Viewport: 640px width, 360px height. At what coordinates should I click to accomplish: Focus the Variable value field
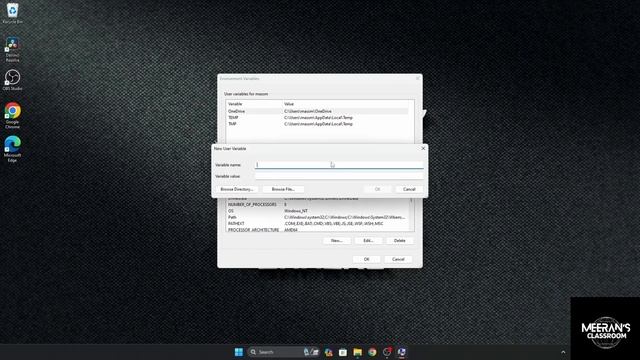[339, 176]
